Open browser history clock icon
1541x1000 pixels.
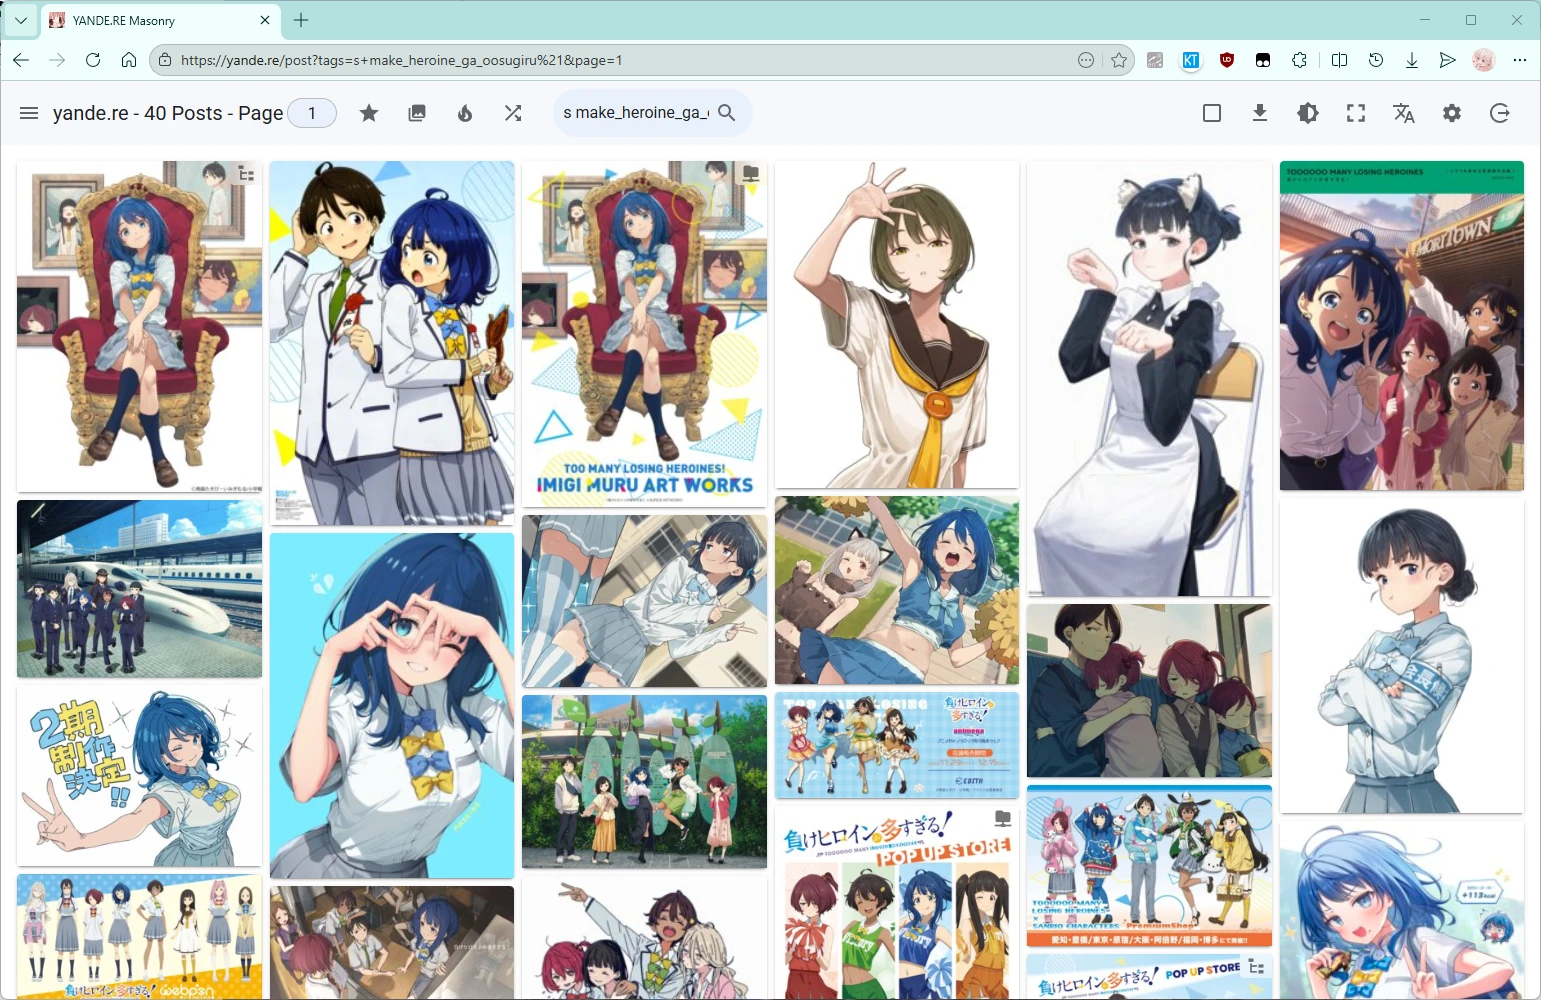click(x=1376, y=60)
